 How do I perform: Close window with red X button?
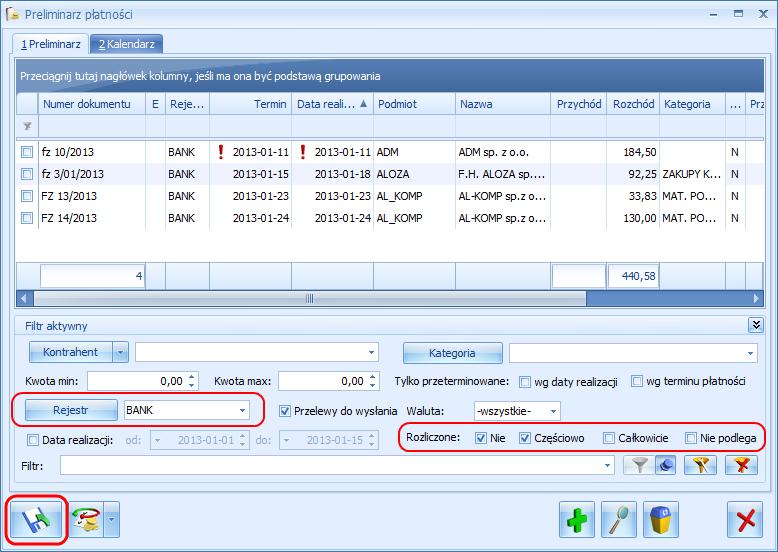coord(745,520)
